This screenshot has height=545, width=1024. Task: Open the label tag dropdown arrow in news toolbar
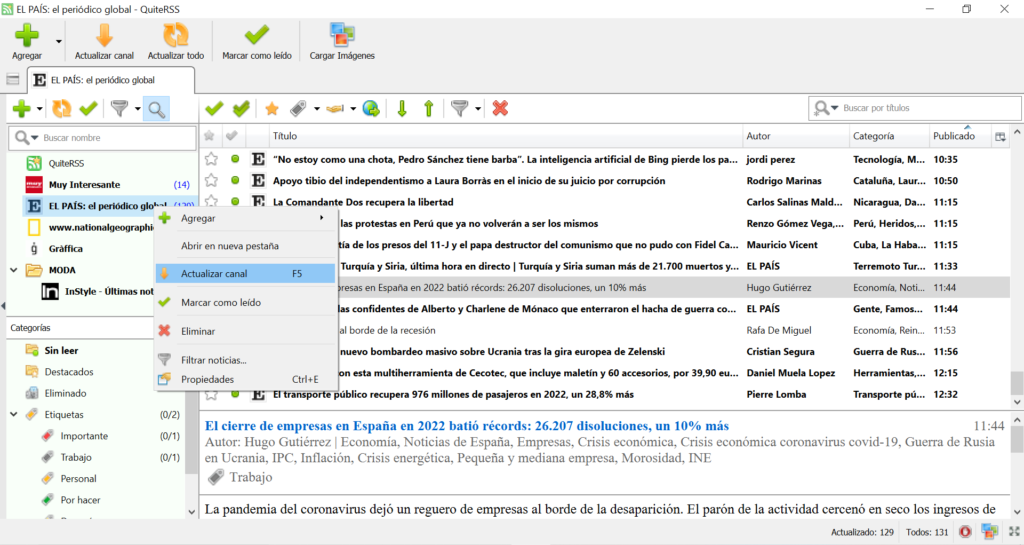[x=316, y=109]
